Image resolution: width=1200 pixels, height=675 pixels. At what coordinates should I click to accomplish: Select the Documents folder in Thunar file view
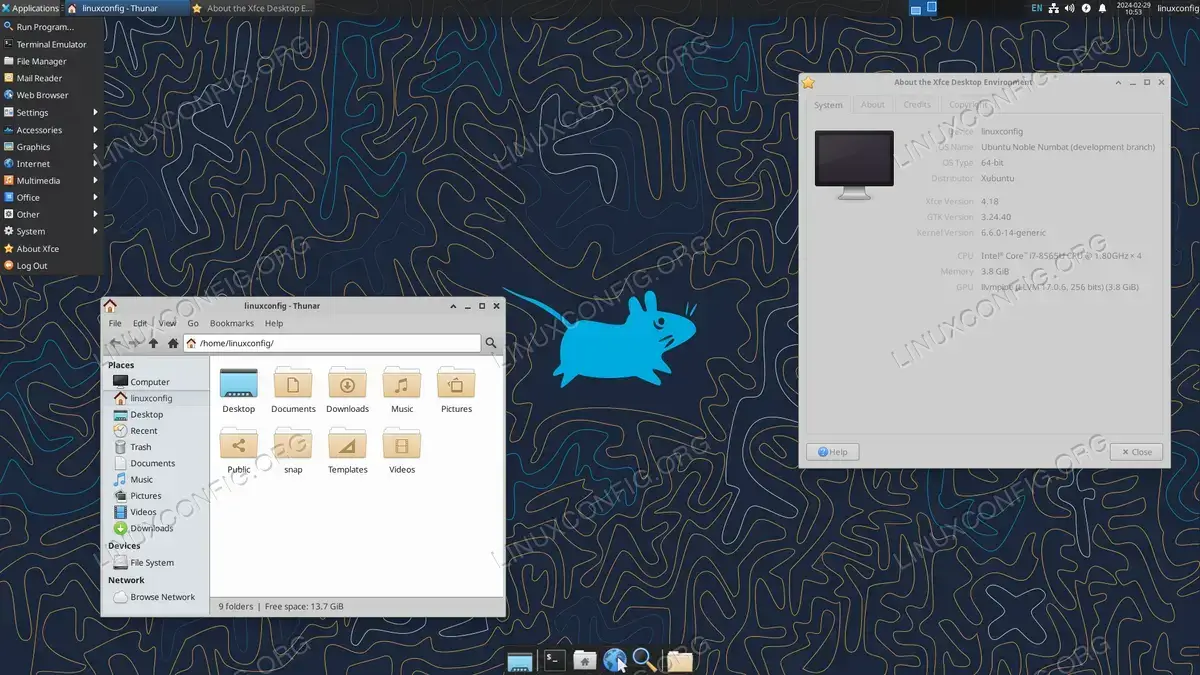[293, 391]
